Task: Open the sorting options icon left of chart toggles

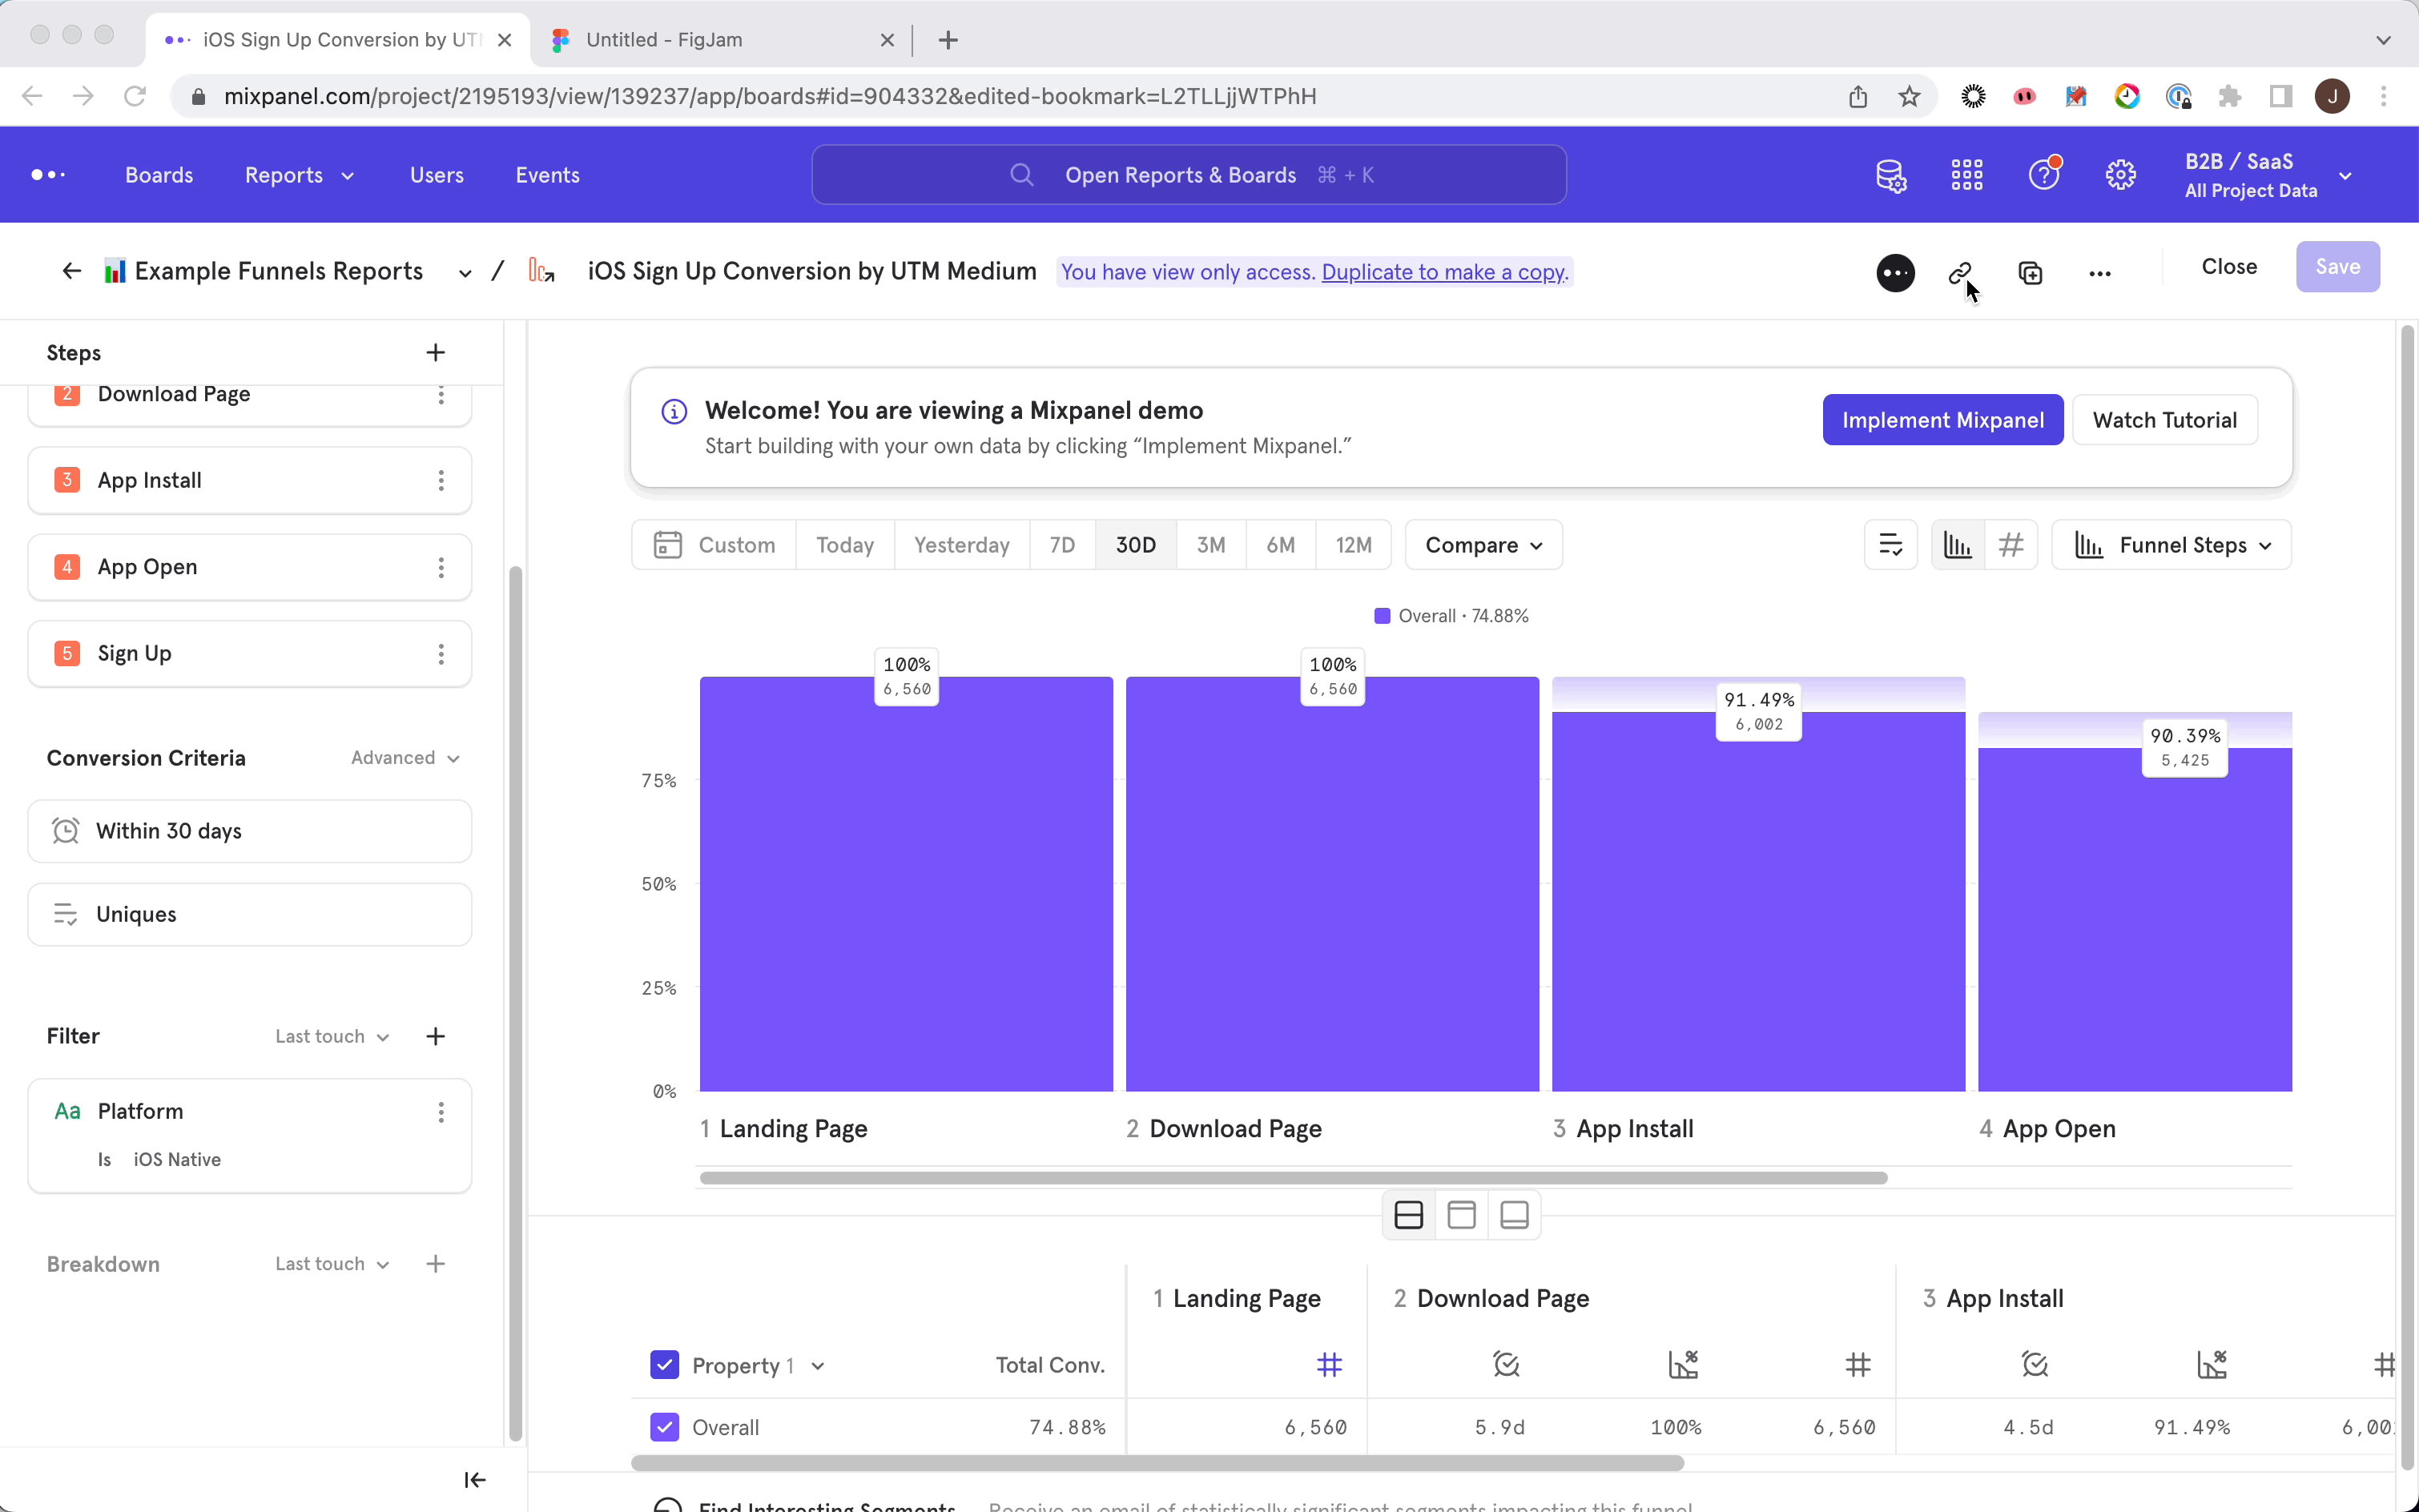Action: coord(1890,544)
